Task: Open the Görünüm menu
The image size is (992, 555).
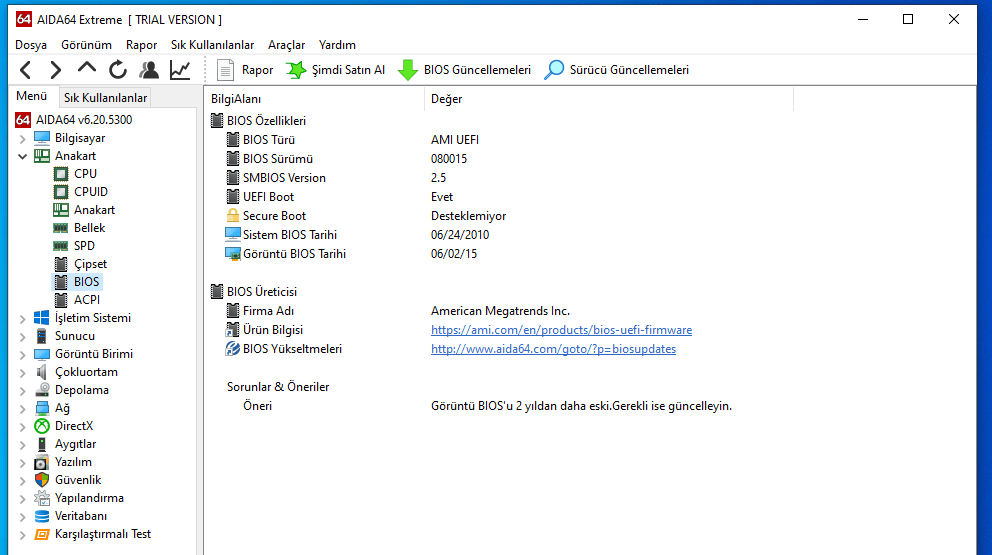Action: [x=86, y=45]
